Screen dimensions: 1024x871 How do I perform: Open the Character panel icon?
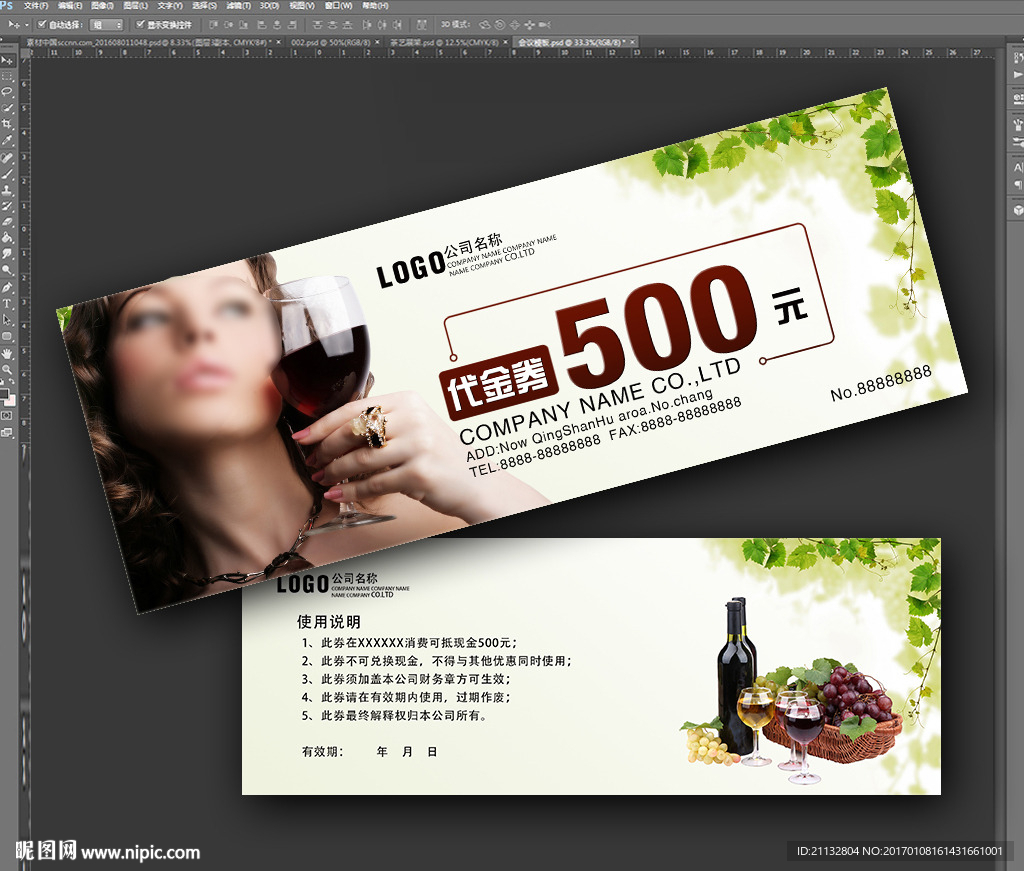click(x=1017, y=168)
